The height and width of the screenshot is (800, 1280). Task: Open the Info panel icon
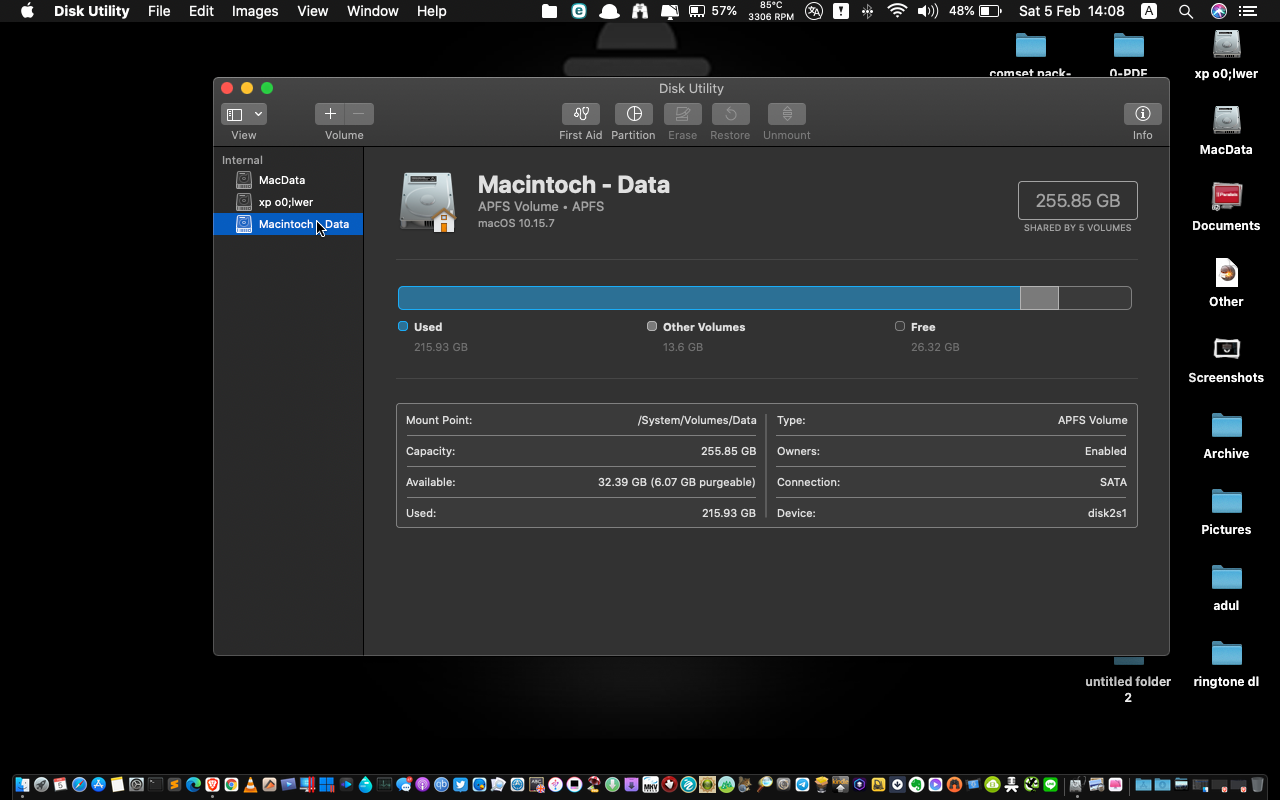point(1143,114)
